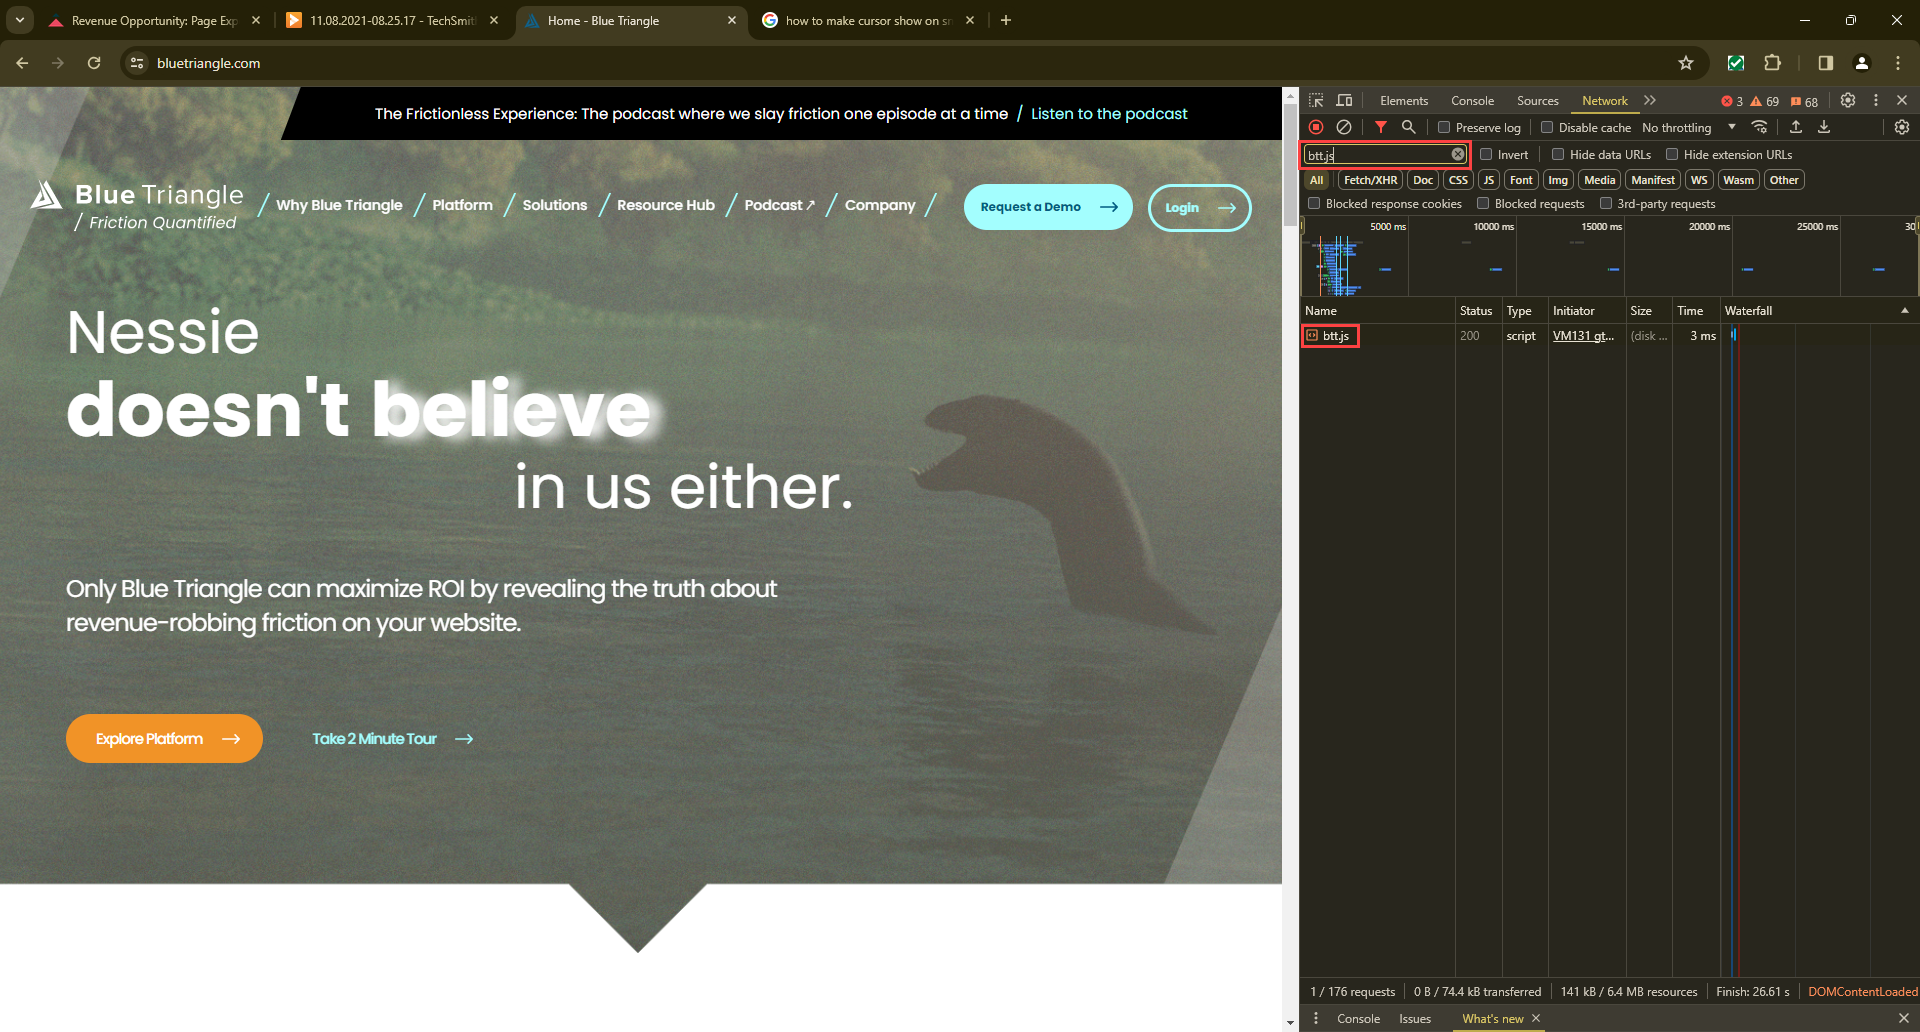Viewport: 1920px width, 1032px height.
Task: Click the 68 issues badge
Action: pos(1804,101)
